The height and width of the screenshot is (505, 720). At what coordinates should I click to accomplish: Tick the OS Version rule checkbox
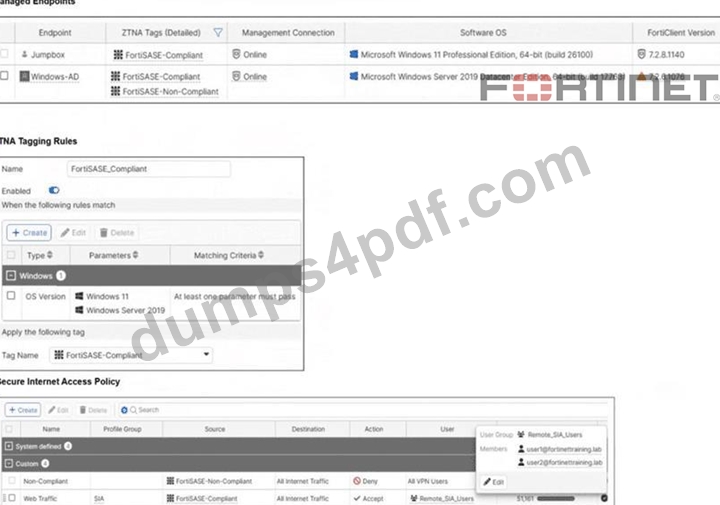(11, 296)
